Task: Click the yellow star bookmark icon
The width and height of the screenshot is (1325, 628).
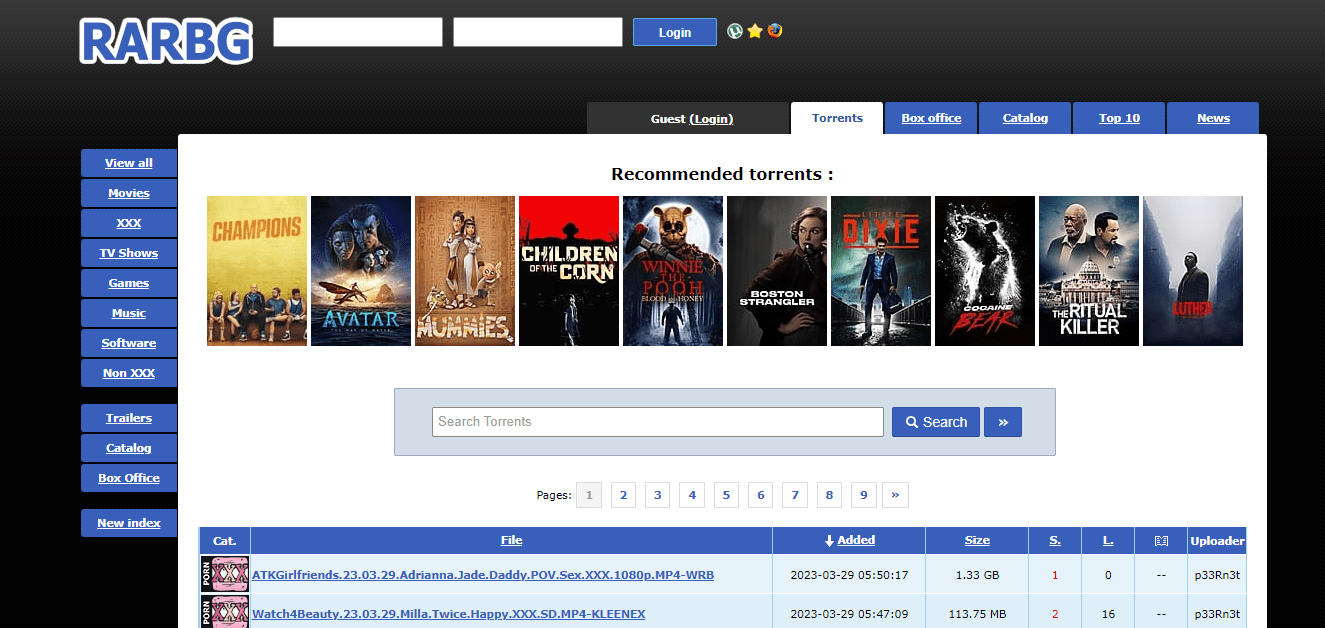Action: pyautogui.click(x=755, y=31)
